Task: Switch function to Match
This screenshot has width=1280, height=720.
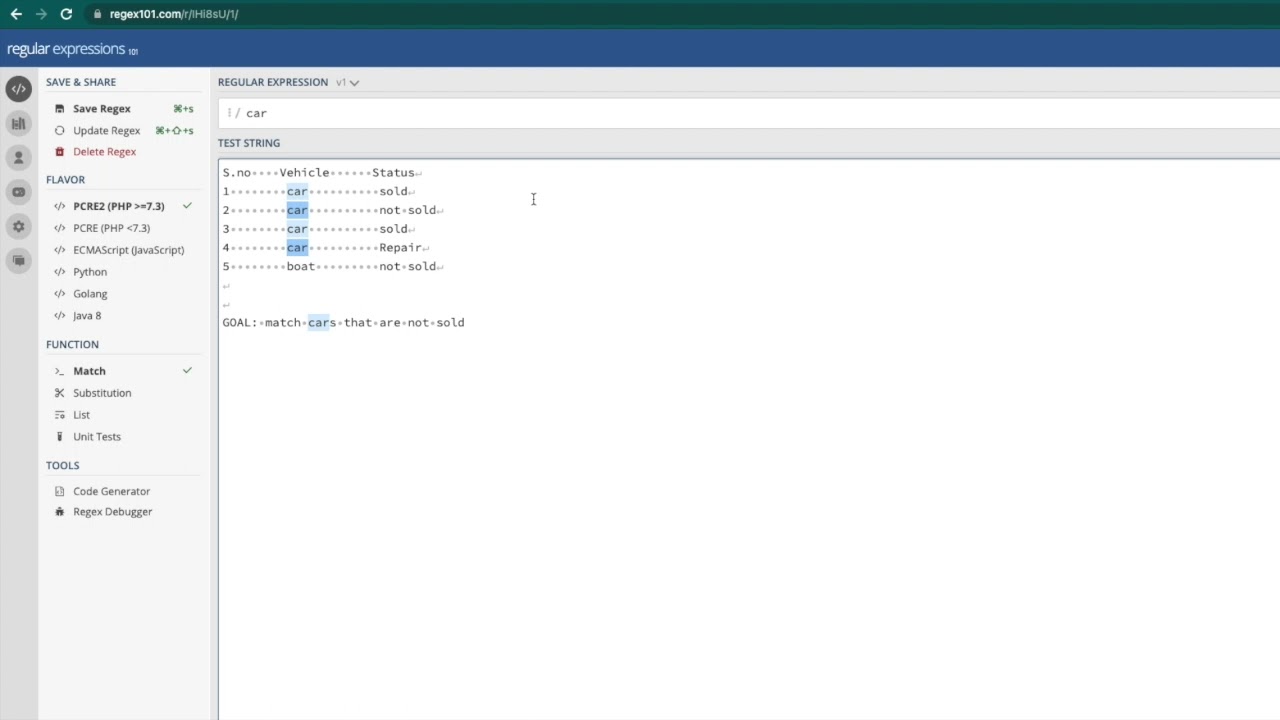Action: click(x=89, y=371)
